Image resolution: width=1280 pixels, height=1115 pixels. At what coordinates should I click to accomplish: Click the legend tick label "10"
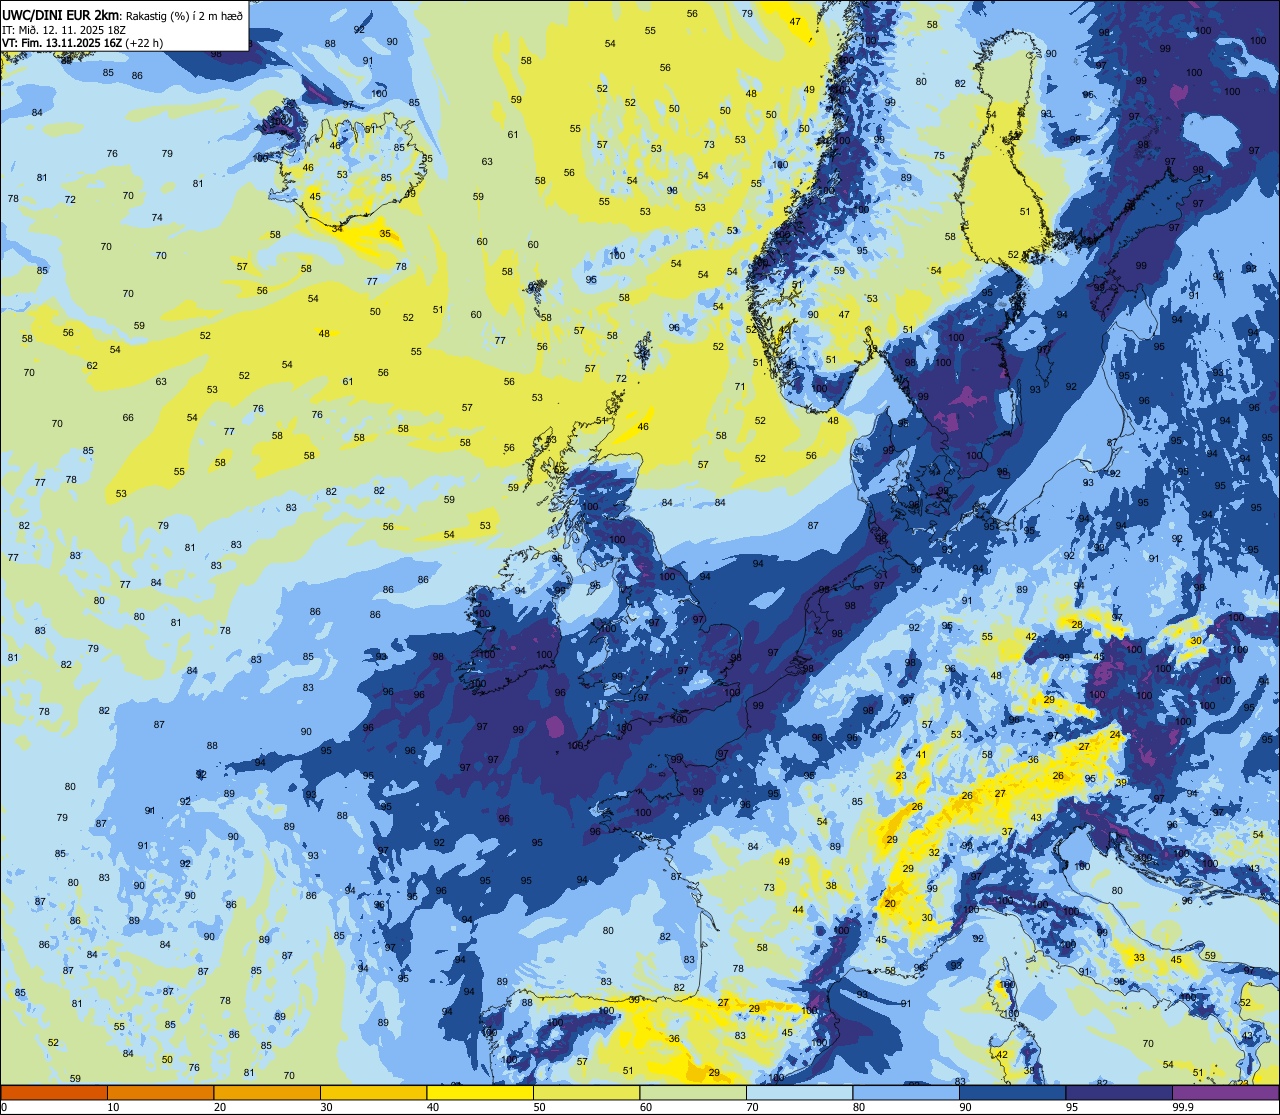(x=113, y=1107)
